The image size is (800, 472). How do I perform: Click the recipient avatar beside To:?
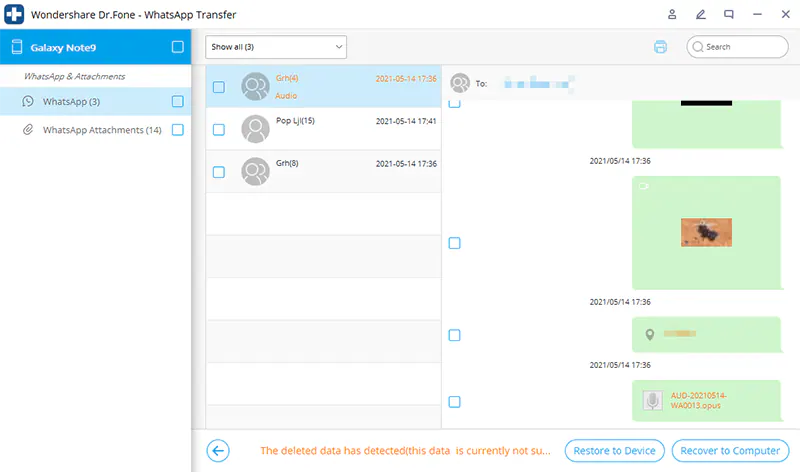460,83
